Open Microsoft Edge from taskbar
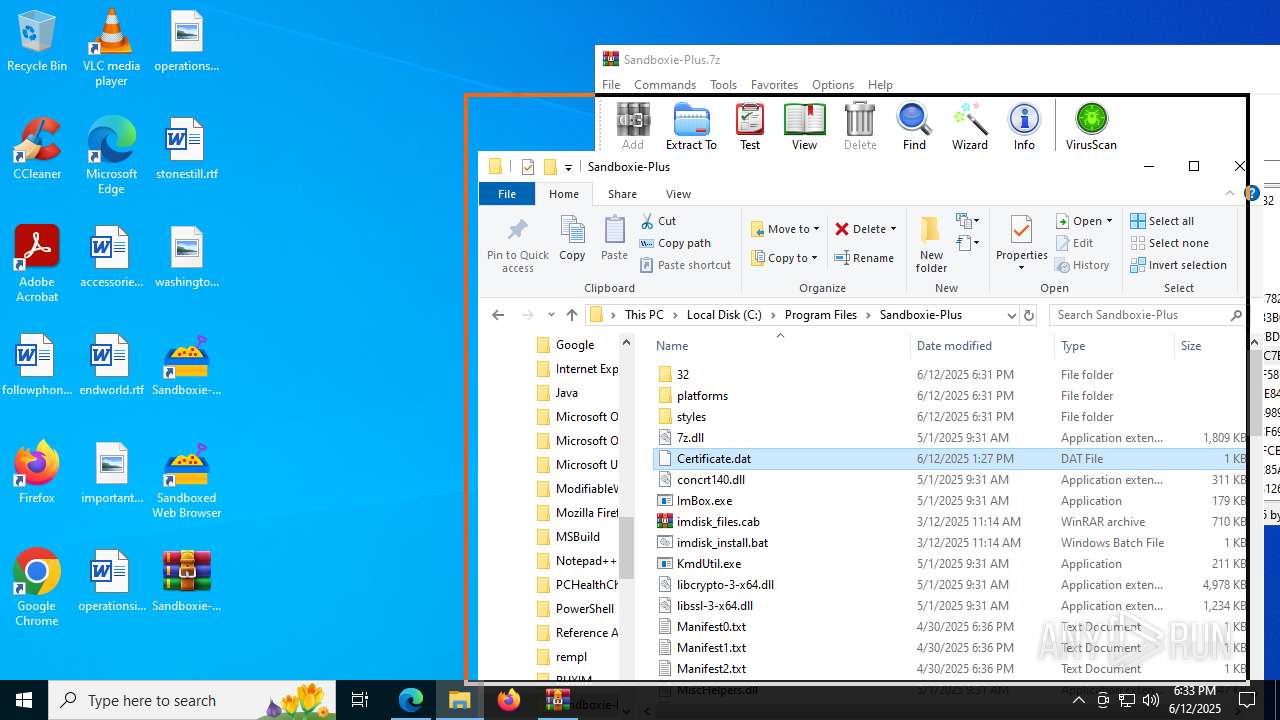Image resolution: width=1280 pixels, height=720 pixels. (x=411, y=700)
